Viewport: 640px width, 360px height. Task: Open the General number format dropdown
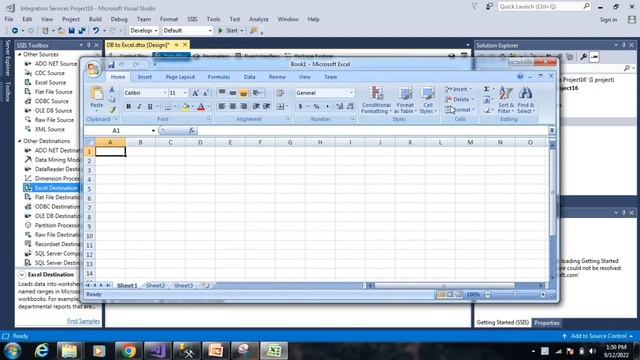pyautogui.click(x=351, y=93)
